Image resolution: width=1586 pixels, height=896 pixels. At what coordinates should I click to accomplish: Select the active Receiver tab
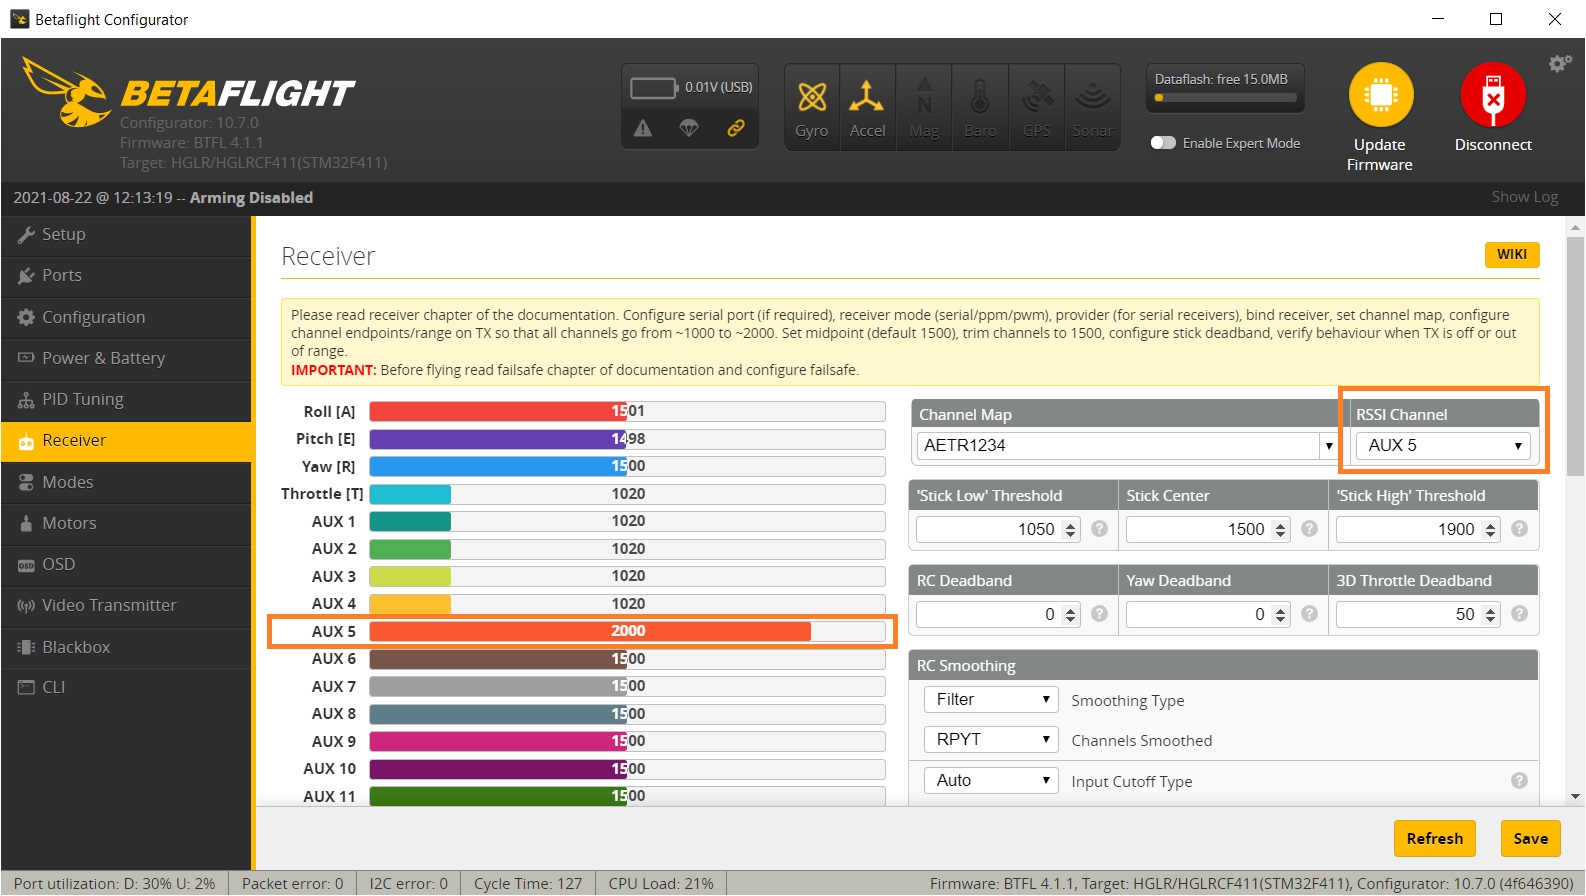(x=126, y=441)
